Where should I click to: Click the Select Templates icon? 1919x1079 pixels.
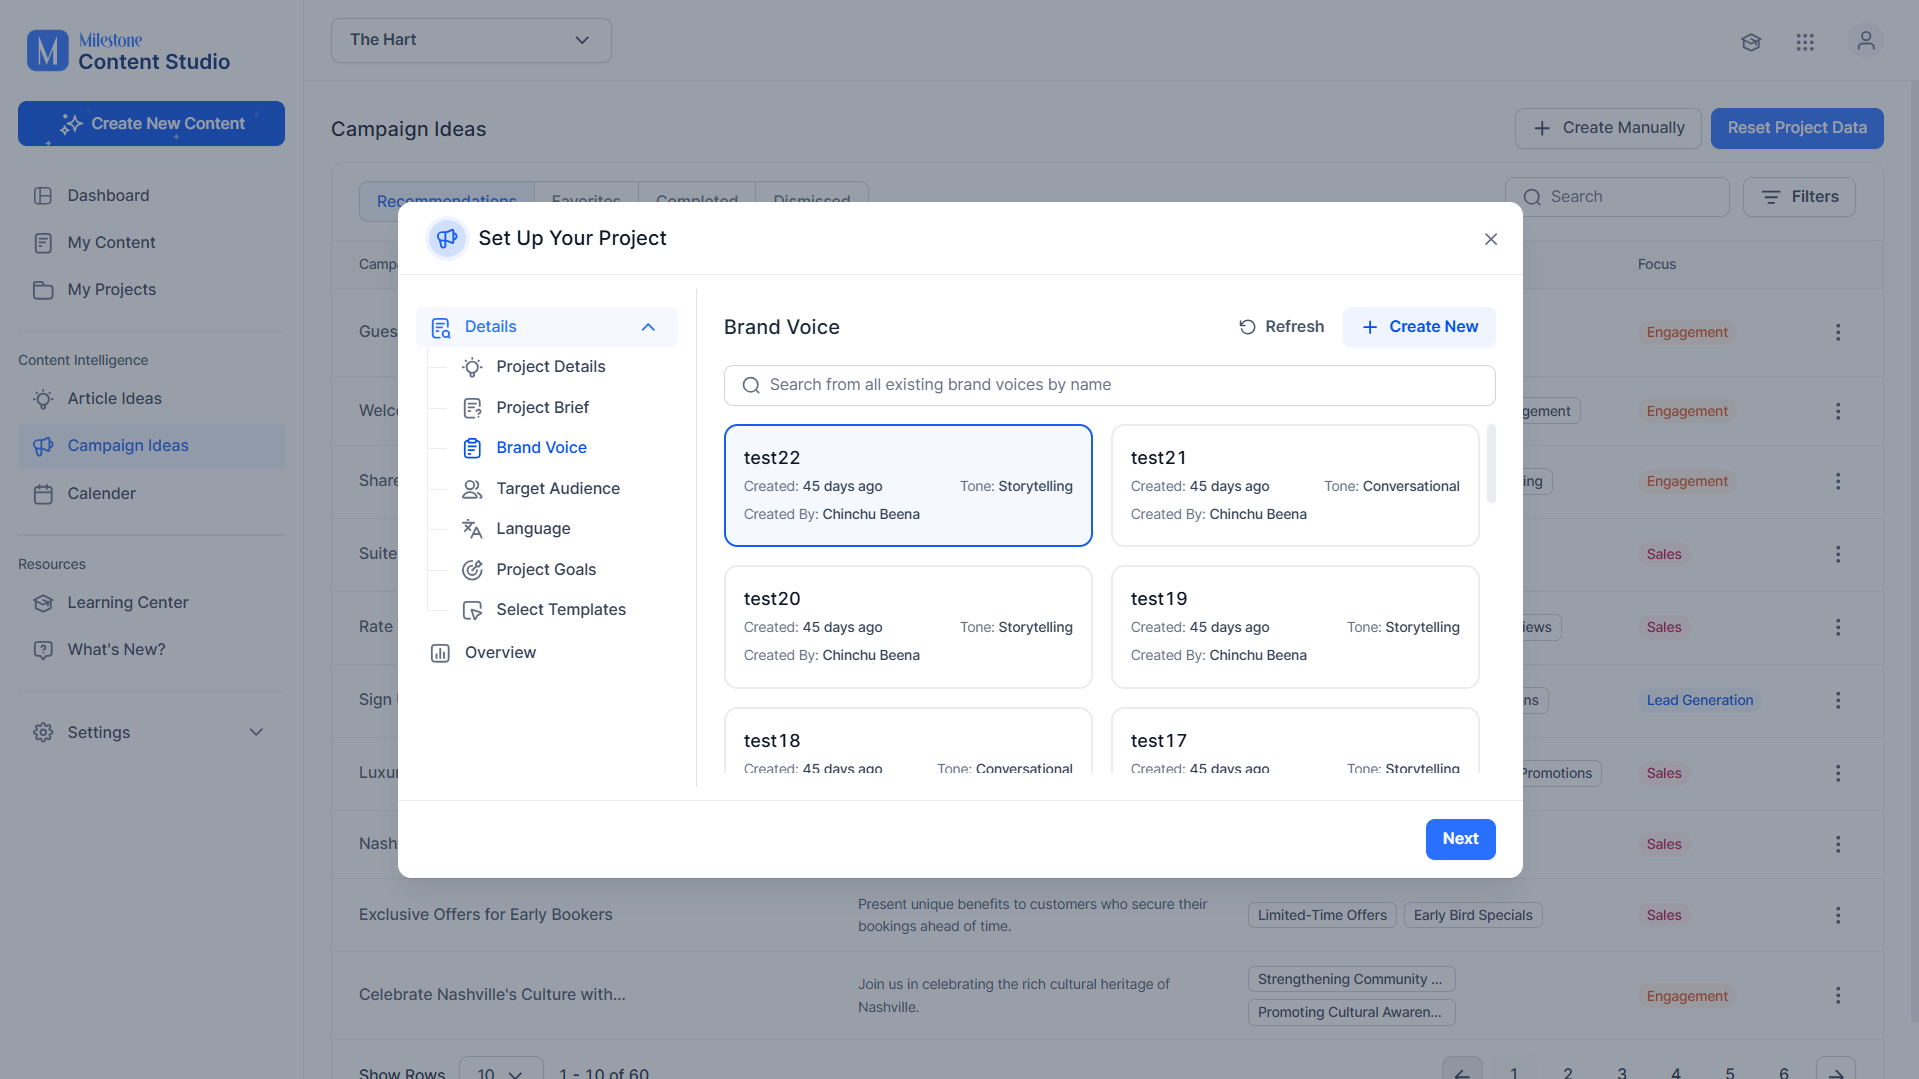pos(472,610)
